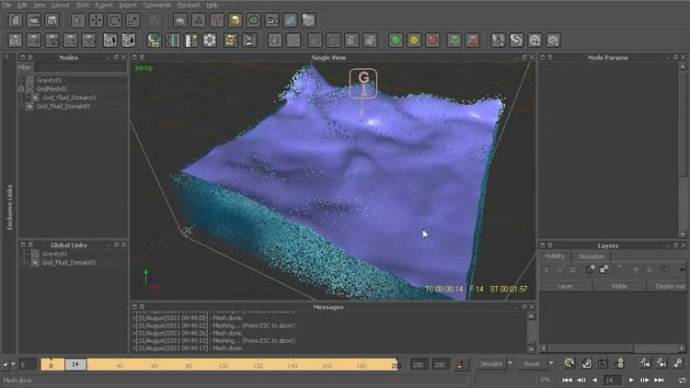Screen dimensions: 690x388
Task: Click frame 100 on the timeline
Action: tap(223, 365)
